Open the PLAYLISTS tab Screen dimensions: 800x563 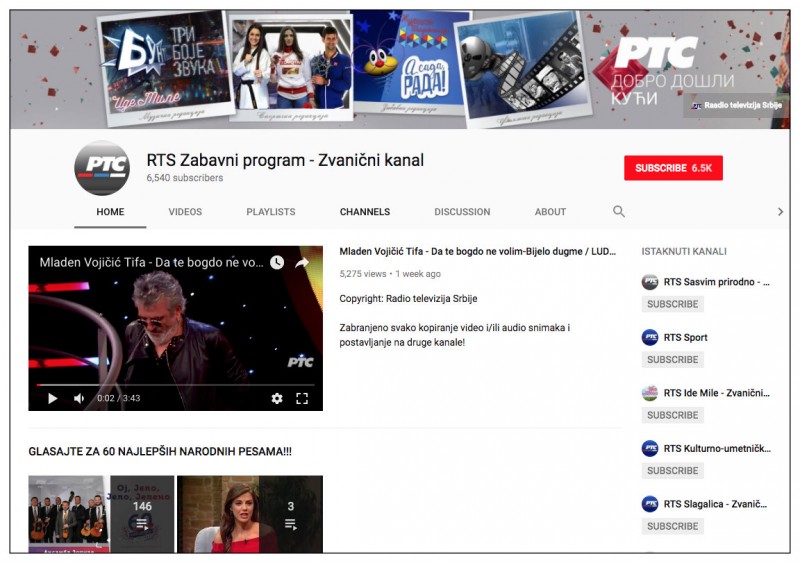(271, 212)
